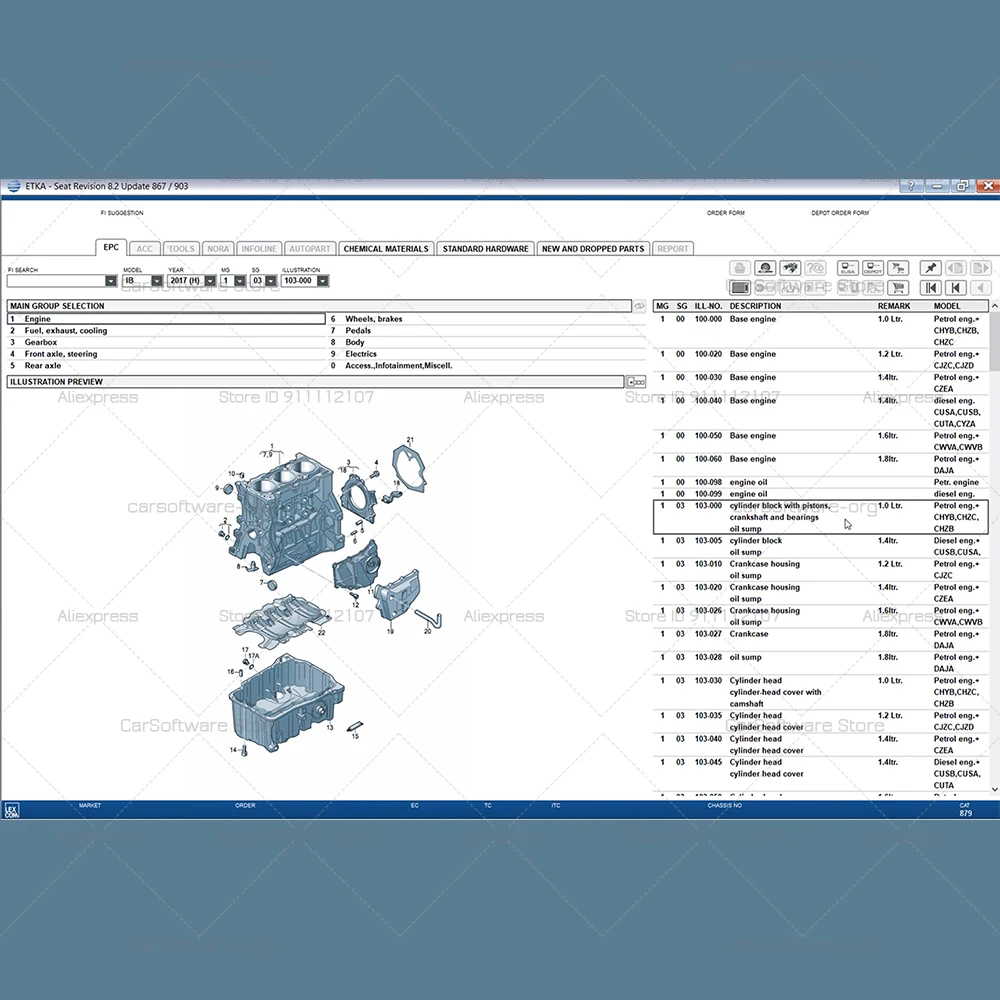Click the REPORT tab
The height and width of the screenshot is (1000, 1000).
click(673, 249)
